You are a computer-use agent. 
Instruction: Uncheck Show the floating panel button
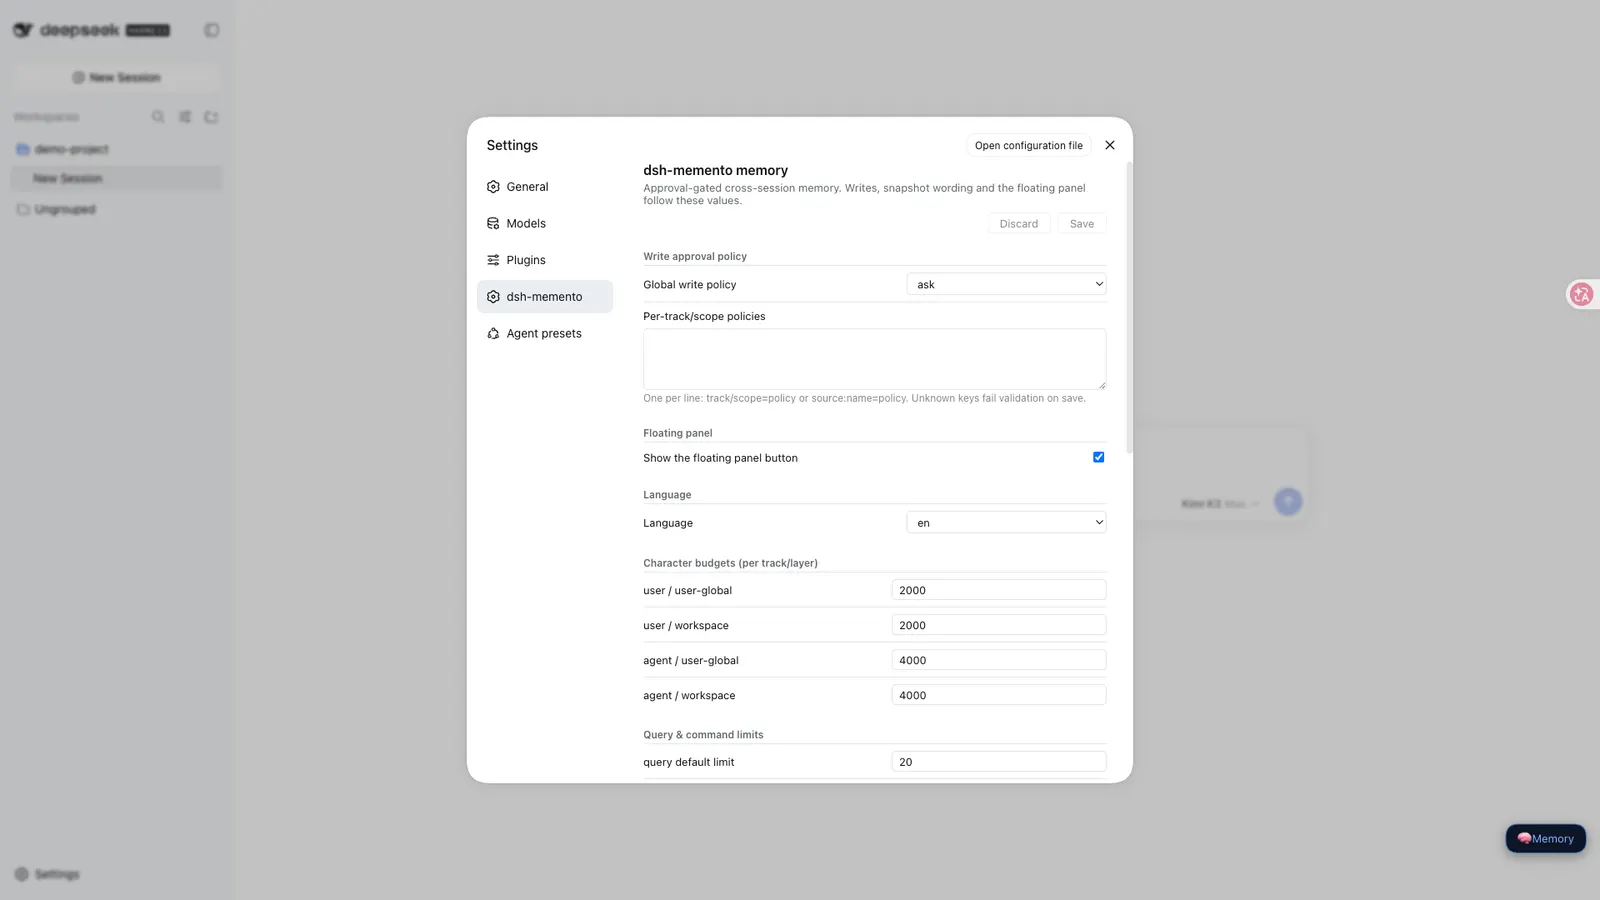click(x=1099, y=457)
